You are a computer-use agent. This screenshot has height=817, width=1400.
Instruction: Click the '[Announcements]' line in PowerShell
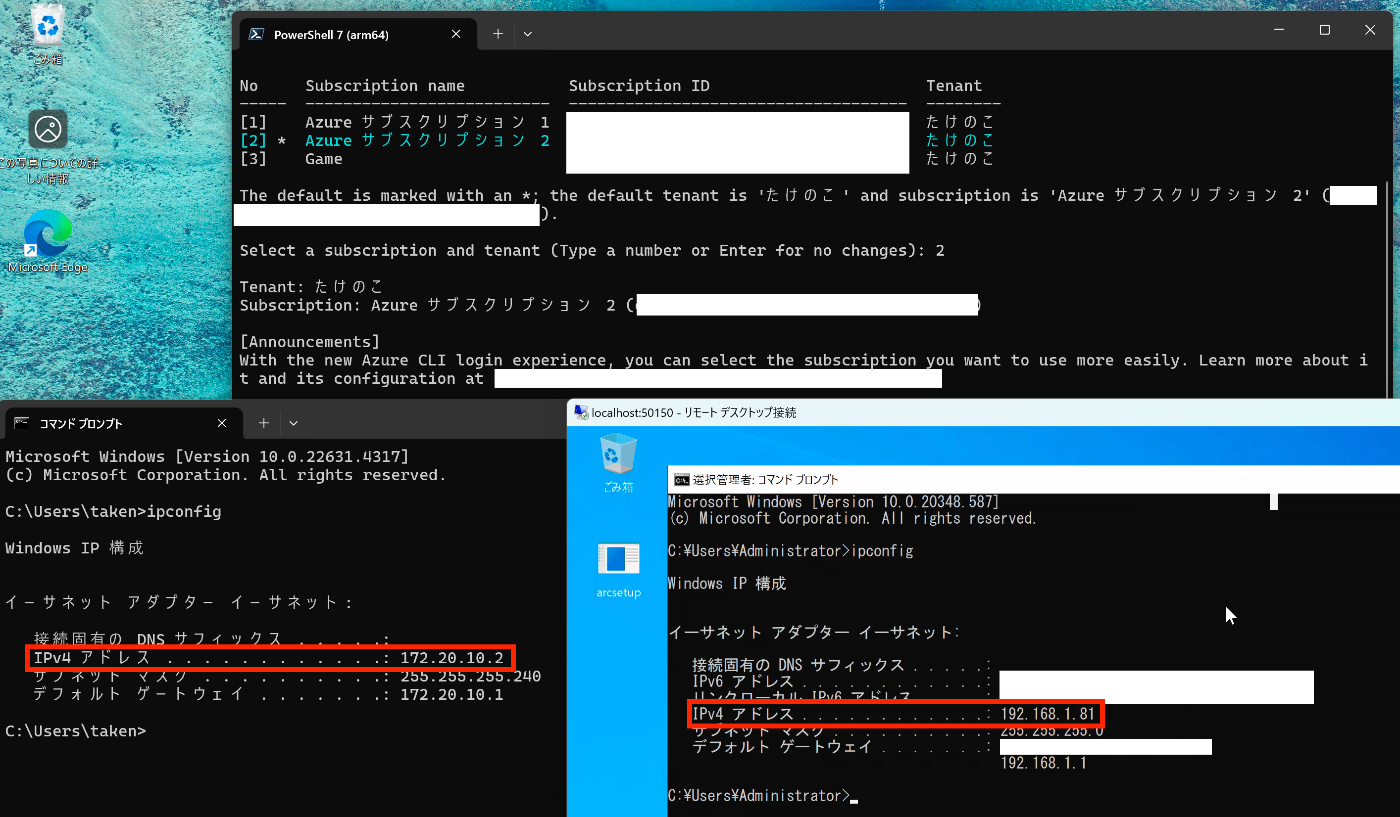click(x=310, y=342)
